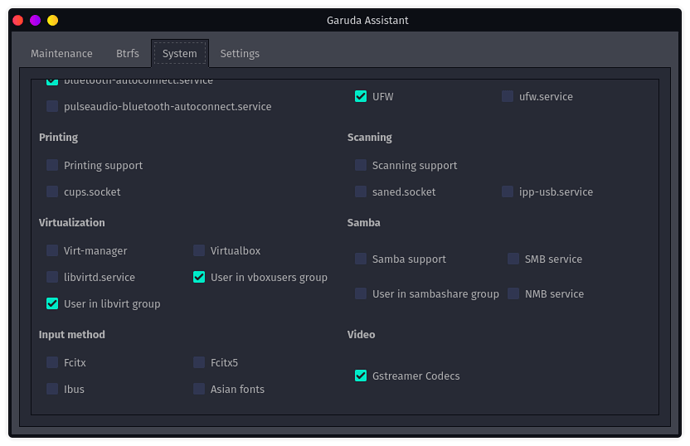Image resolution: width=690 pixels, height=446 pixels.
Task: Uncheck User in vboxusers group
Action: point(199,277)
